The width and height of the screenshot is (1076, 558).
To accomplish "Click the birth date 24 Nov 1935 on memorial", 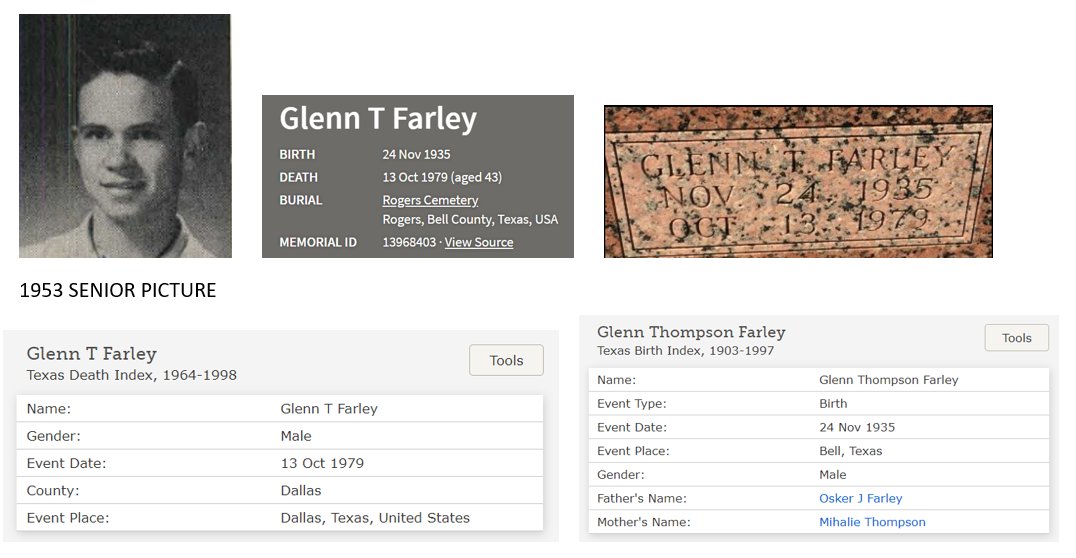I will pos(417,154).
